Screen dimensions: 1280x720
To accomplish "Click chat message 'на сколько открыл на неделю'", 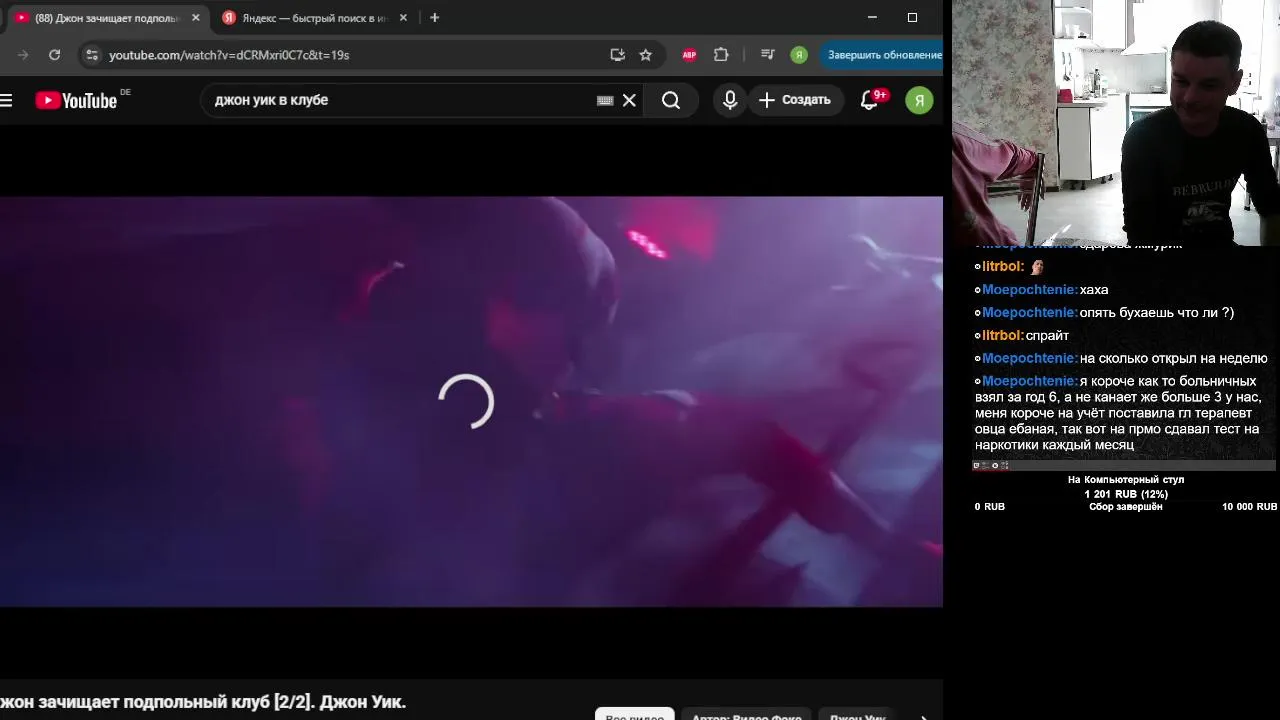I will click(1174, 359).
